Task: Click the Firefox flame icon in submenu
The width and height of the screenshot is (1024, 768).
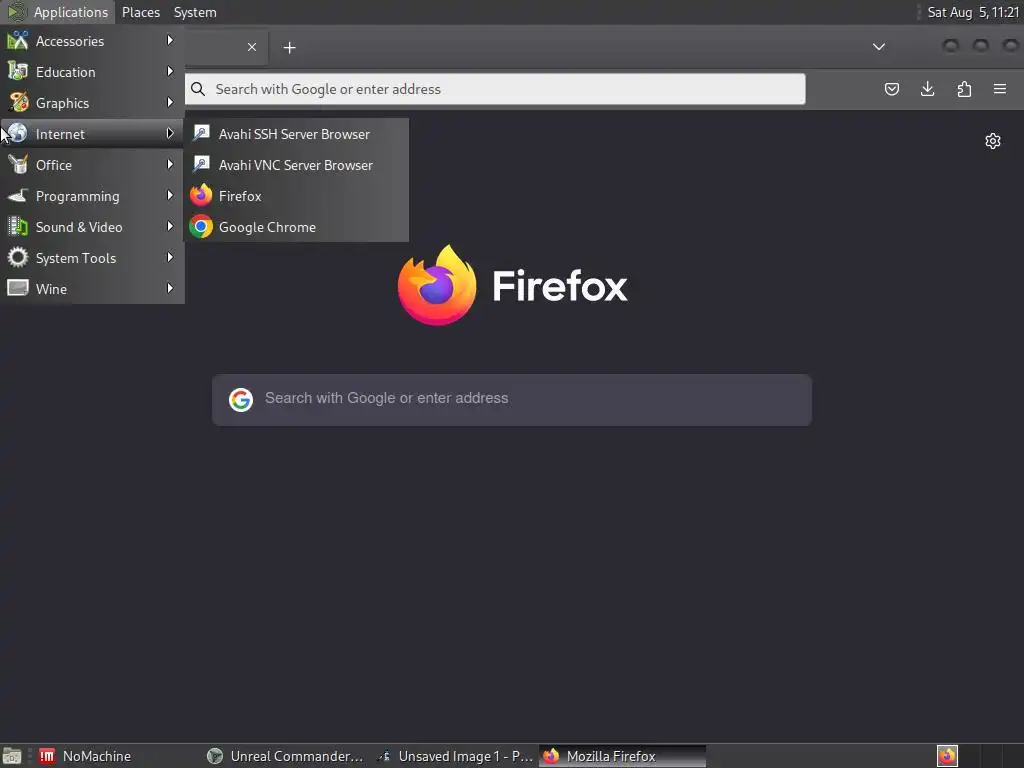Action: [x=201, y=195]
